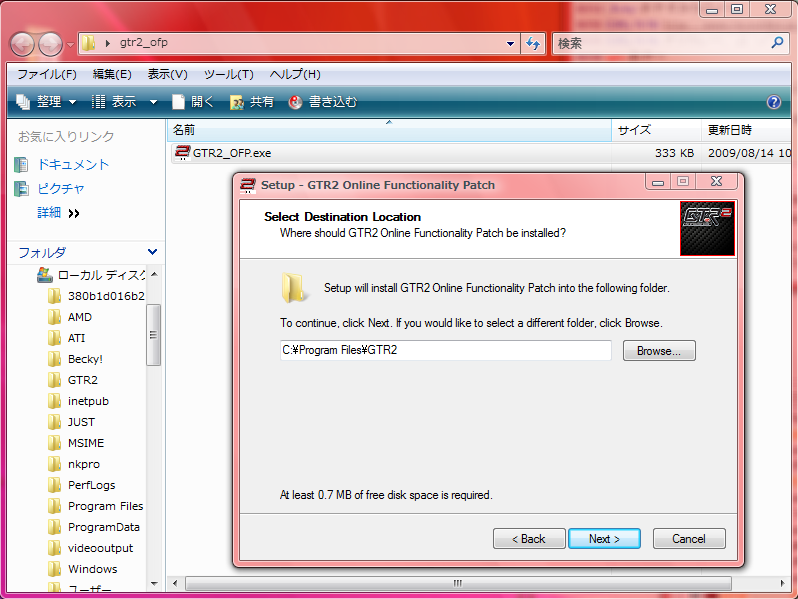Expand the 表示 views dropdown arrow
Image resolution: width=798 pixels, height=599 pixels.
click(153, 102)
